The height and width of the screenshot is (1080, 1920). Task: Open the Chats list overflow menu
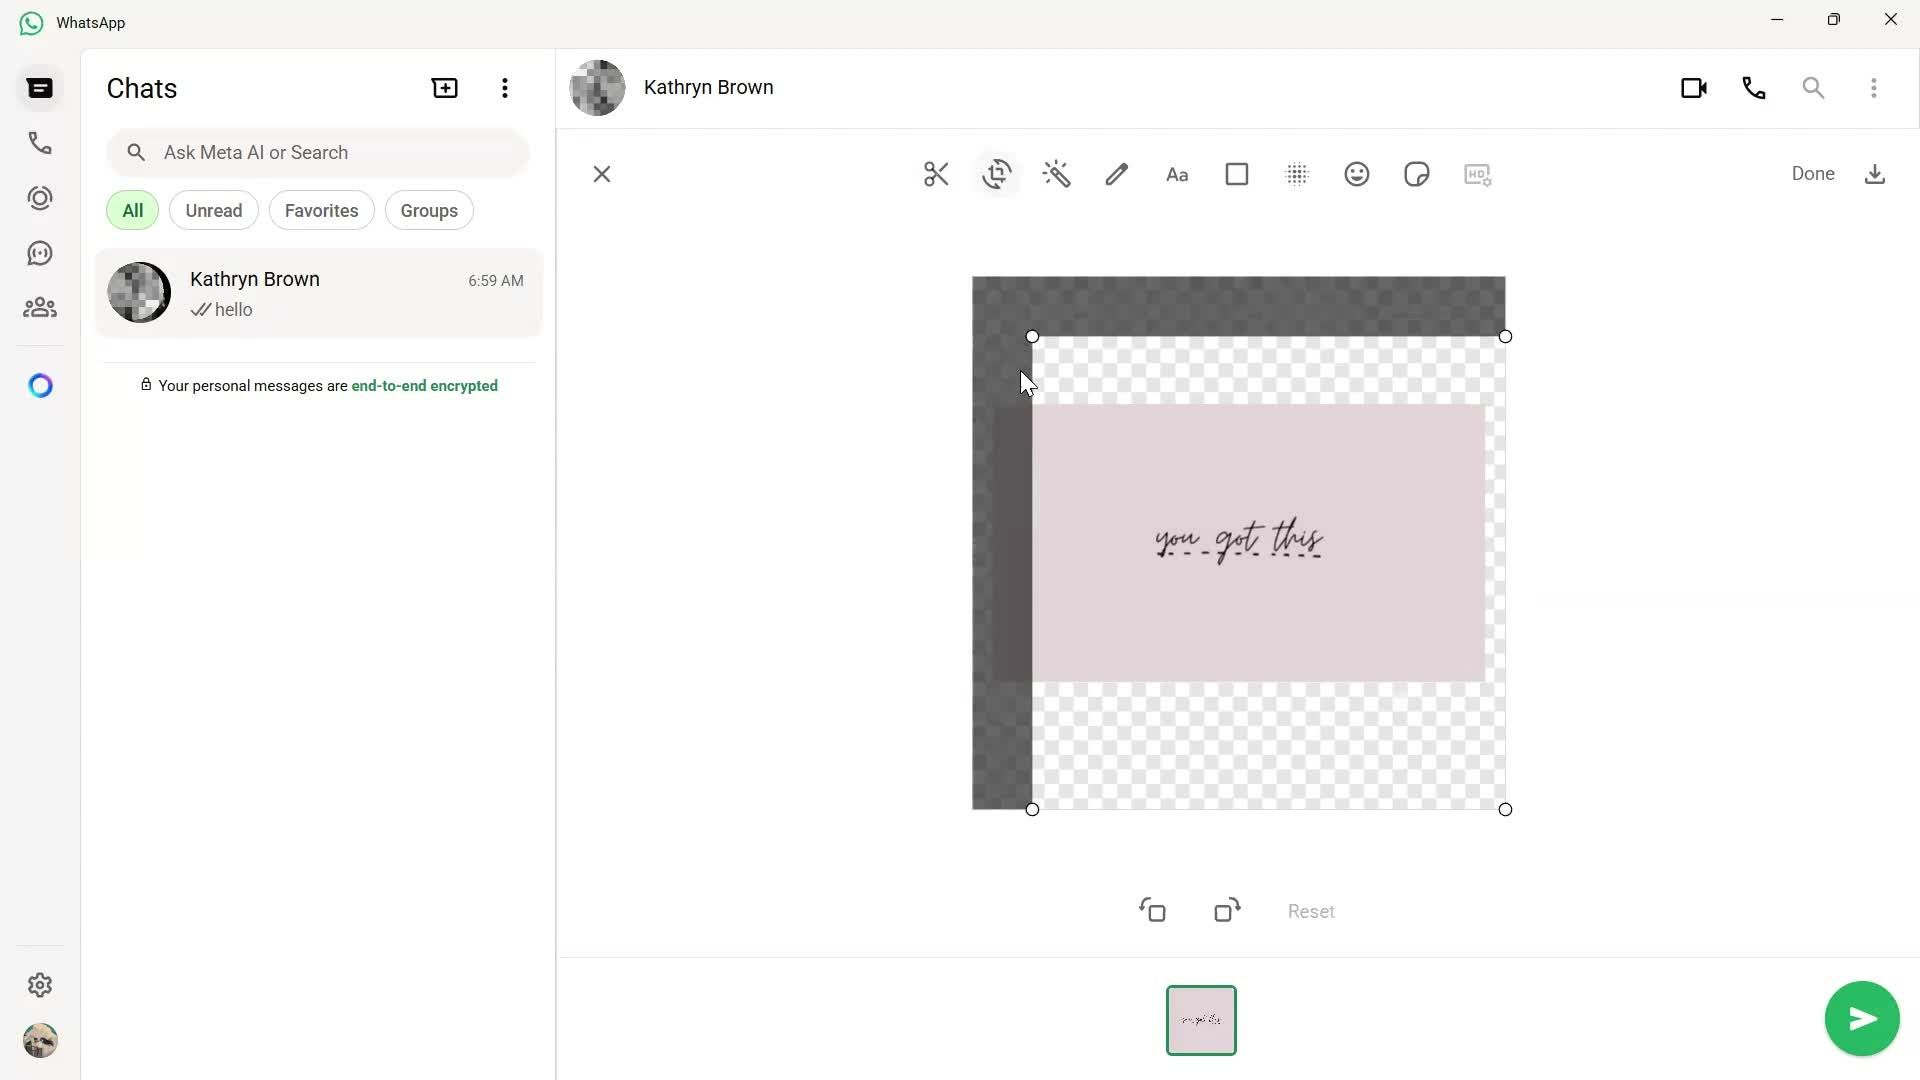[505, 88]
